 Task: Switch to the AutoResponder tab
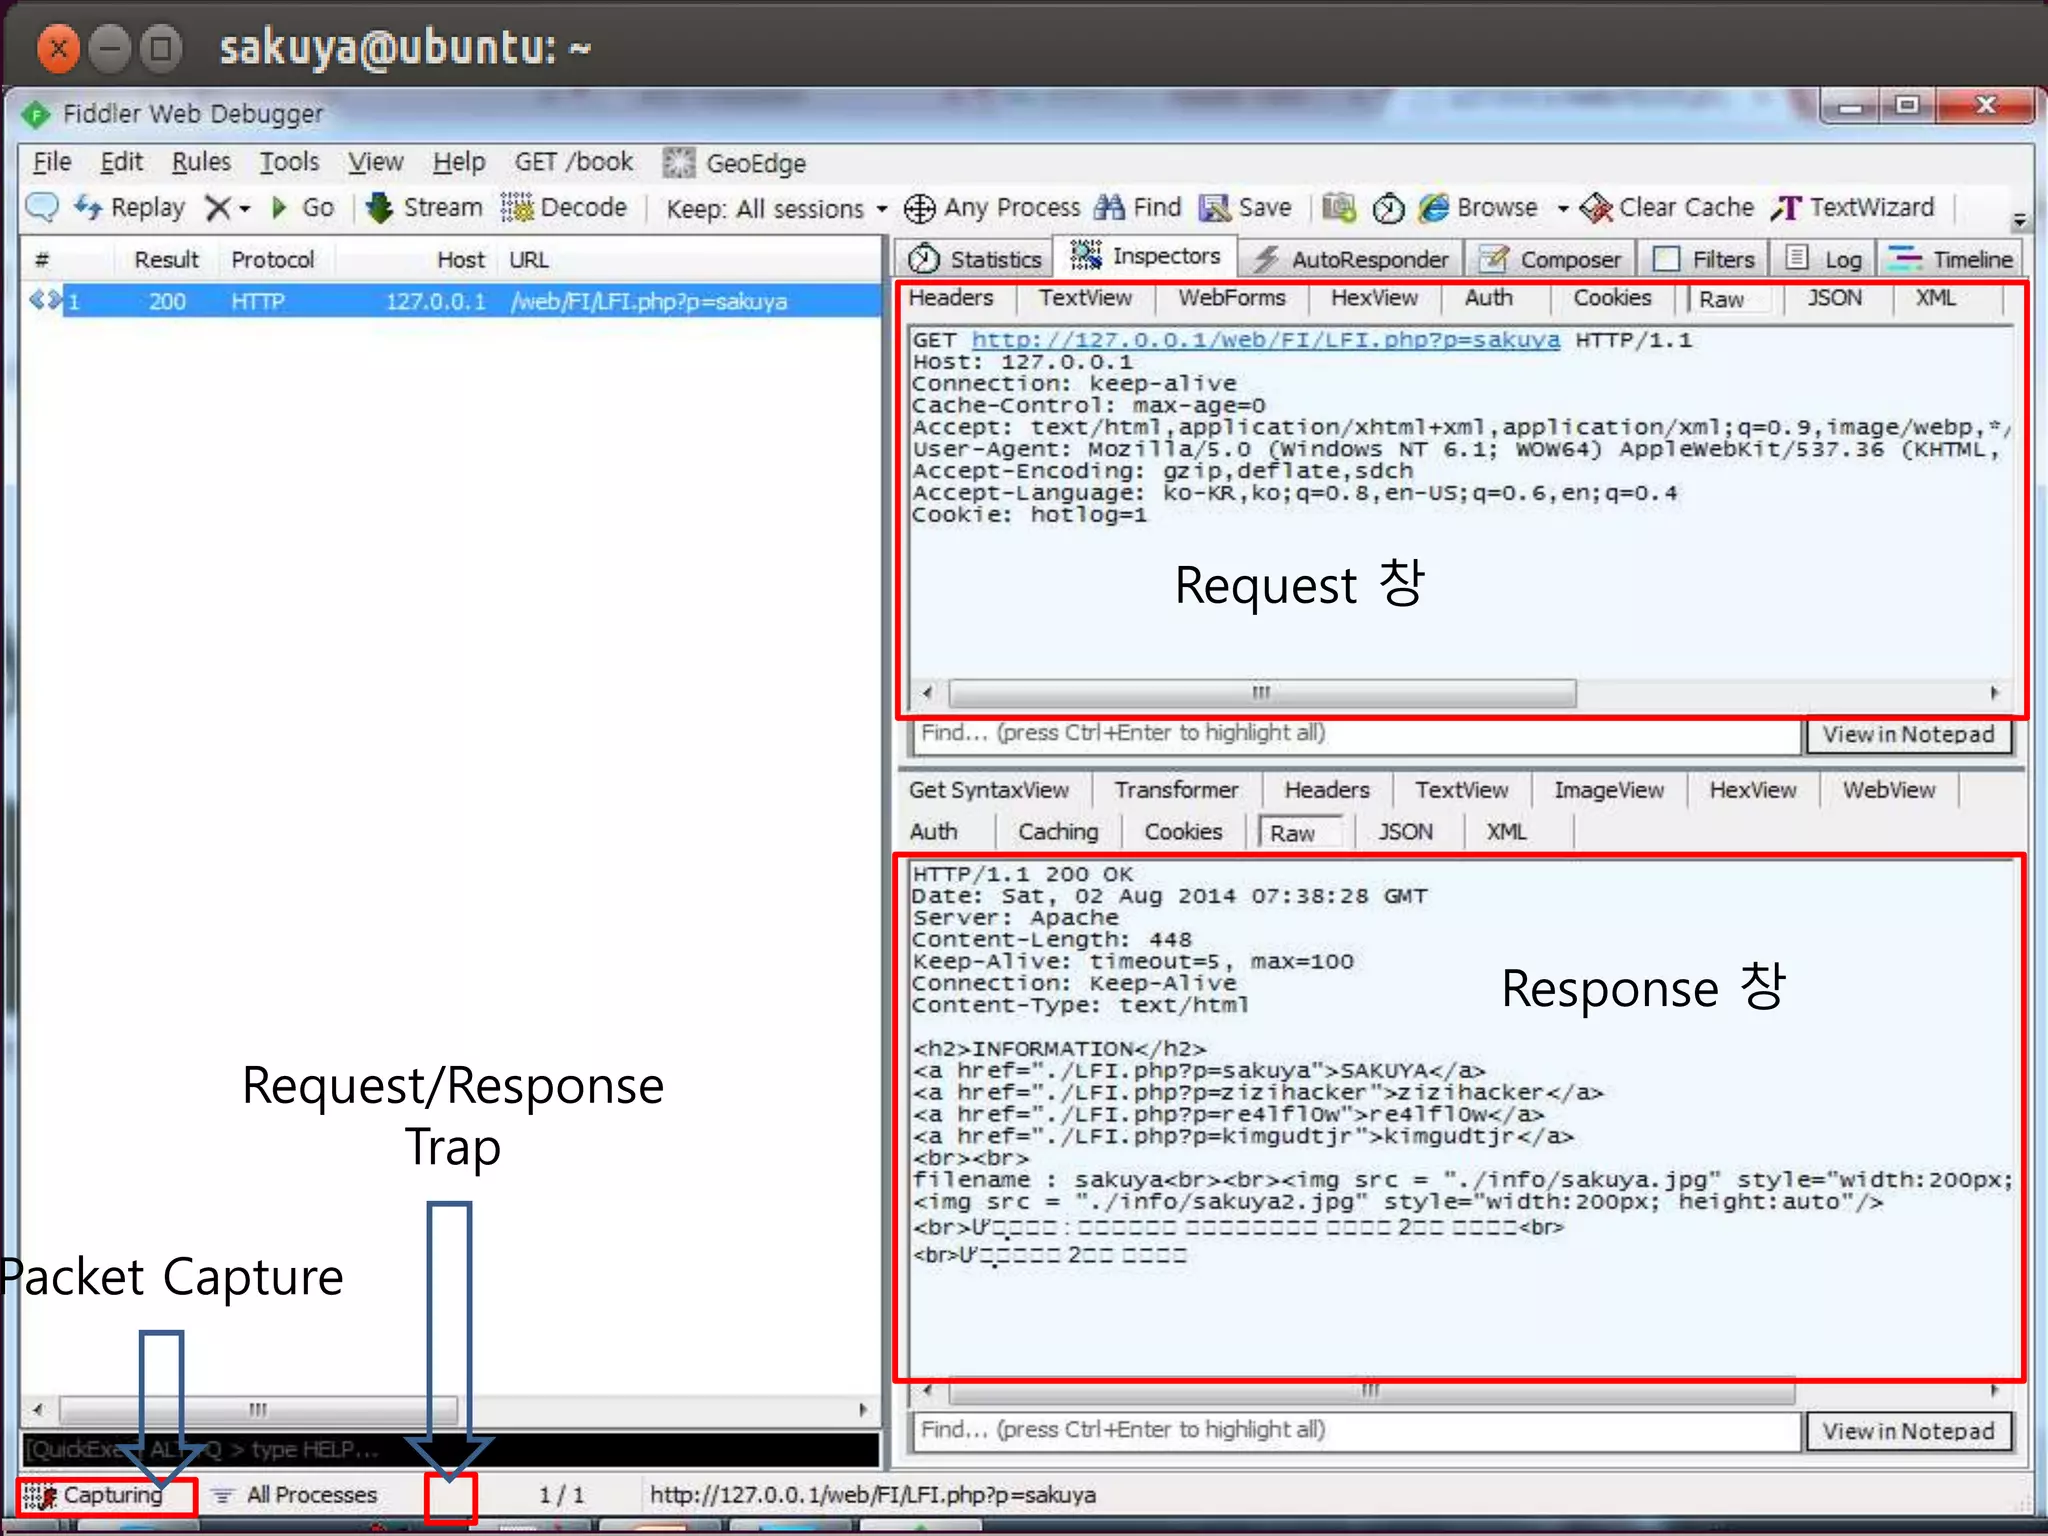point(1351,259)
